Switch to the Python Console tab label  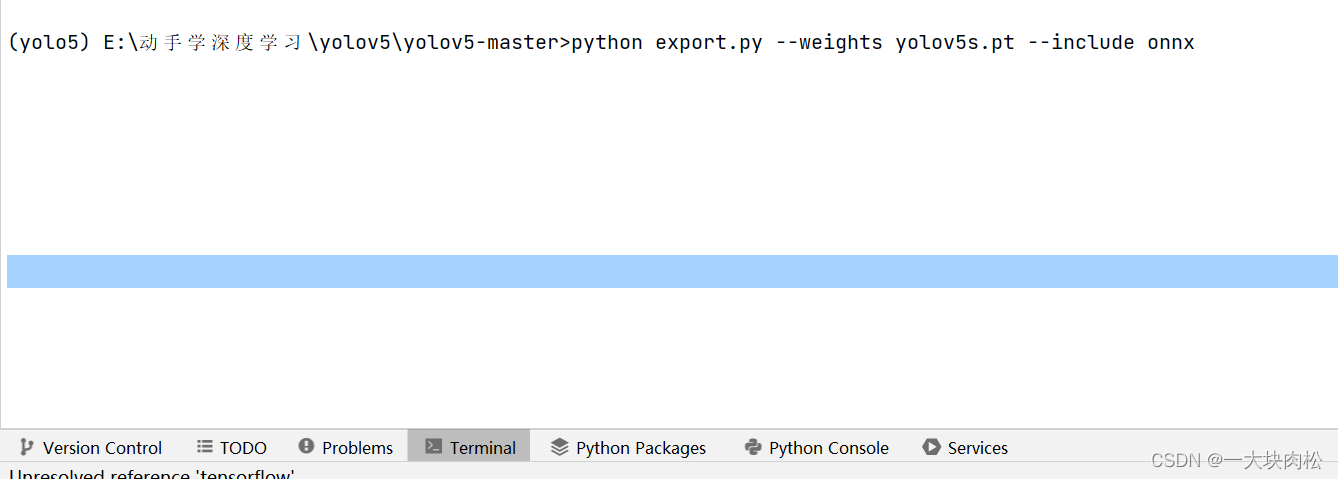tap(828, 448)
